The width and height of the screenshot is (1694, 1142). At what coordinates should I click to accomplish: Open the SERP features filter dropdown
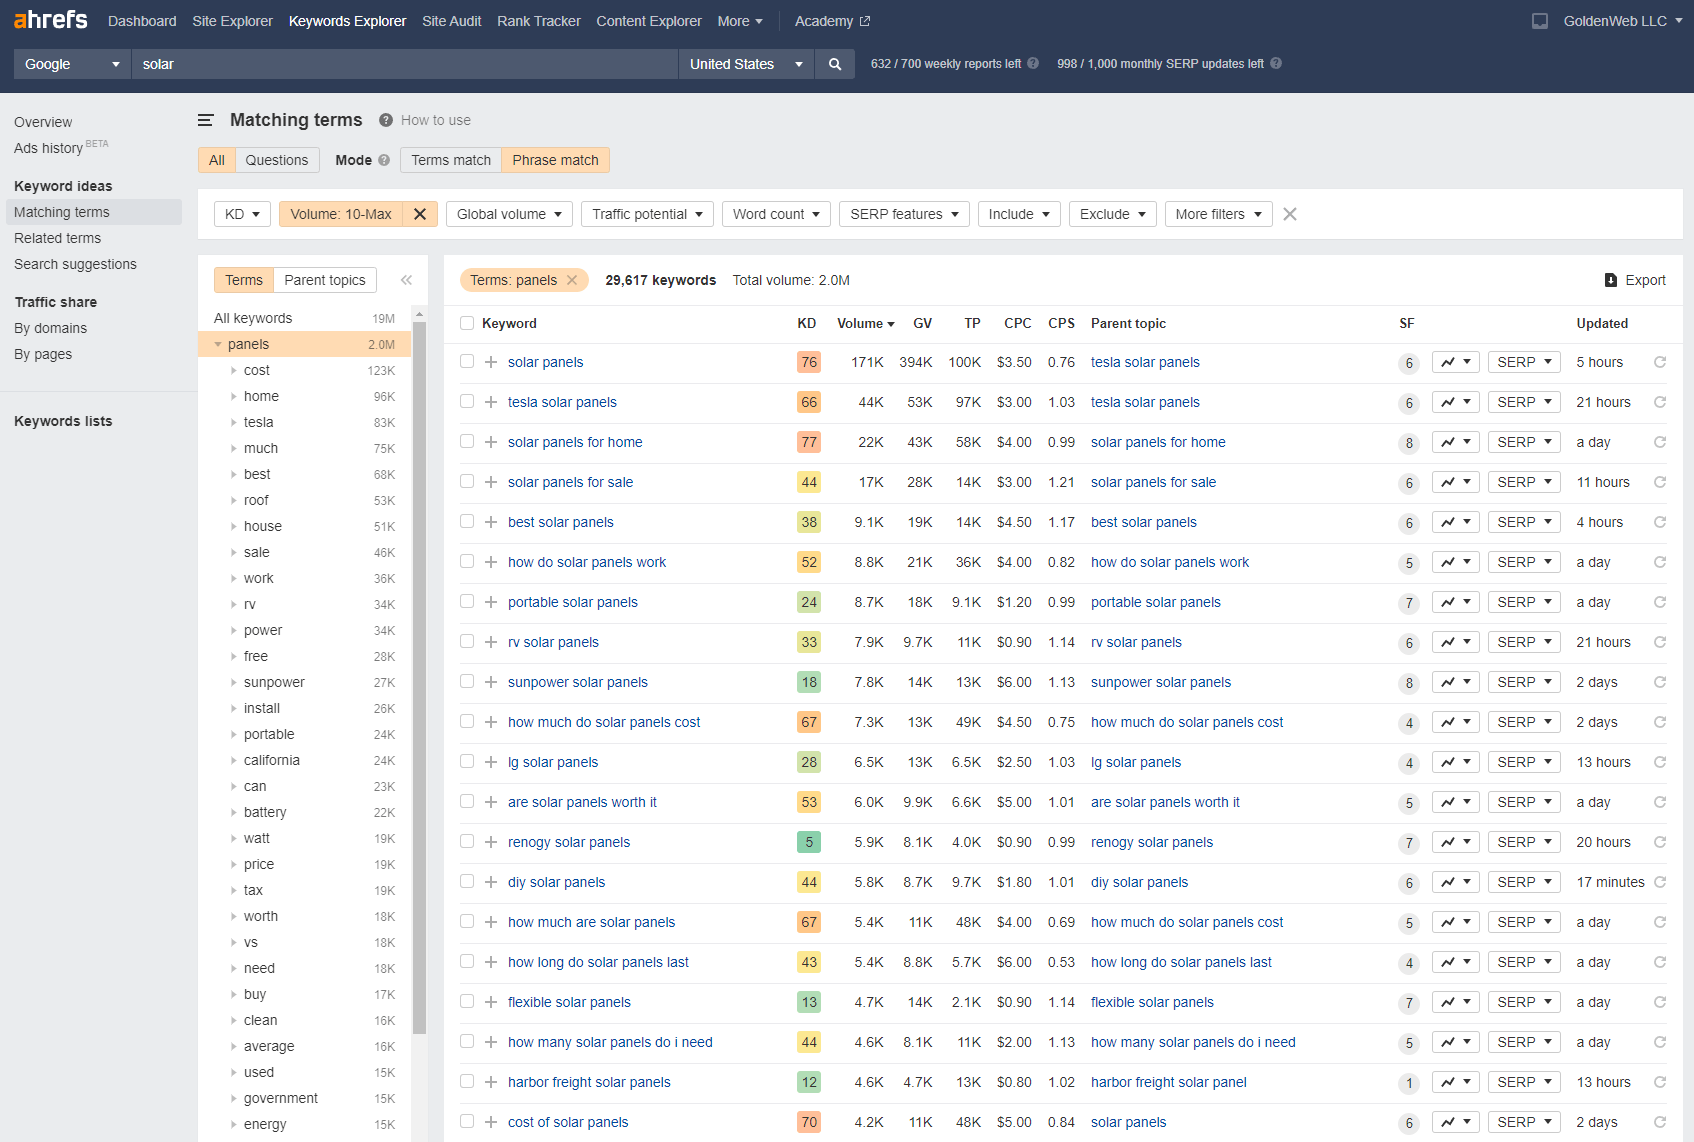tap(904, 214)
